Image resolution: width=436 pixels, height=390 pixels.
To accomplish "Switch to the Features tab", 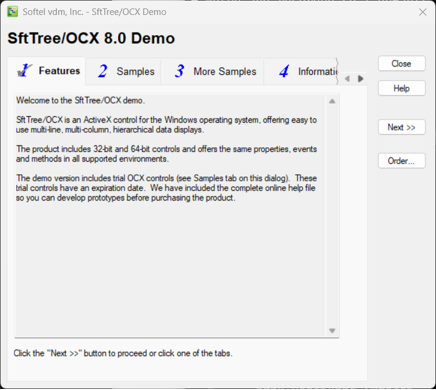I will [x=47, y=71].
